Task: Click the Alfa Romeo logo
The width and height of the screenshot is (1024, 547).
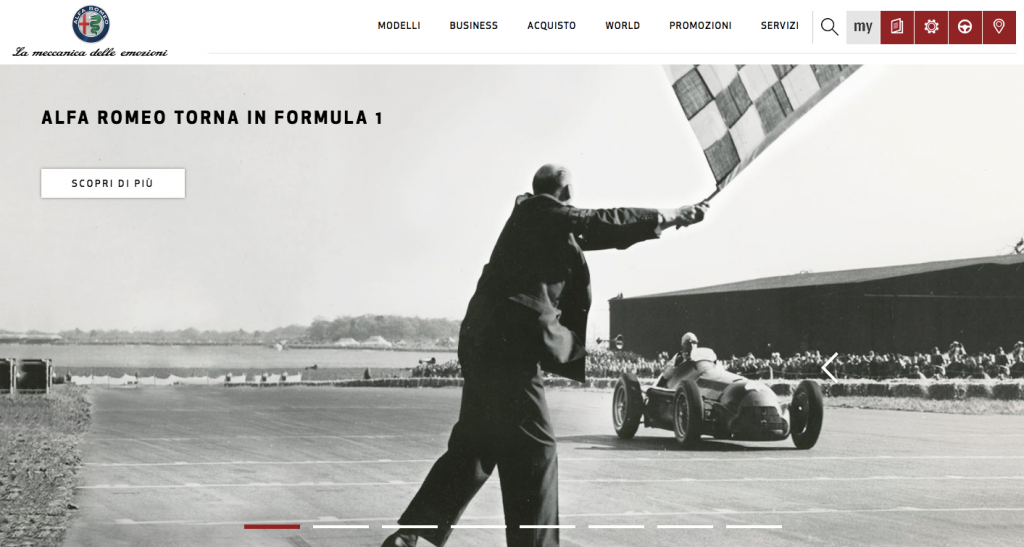Action: point(91,24)
